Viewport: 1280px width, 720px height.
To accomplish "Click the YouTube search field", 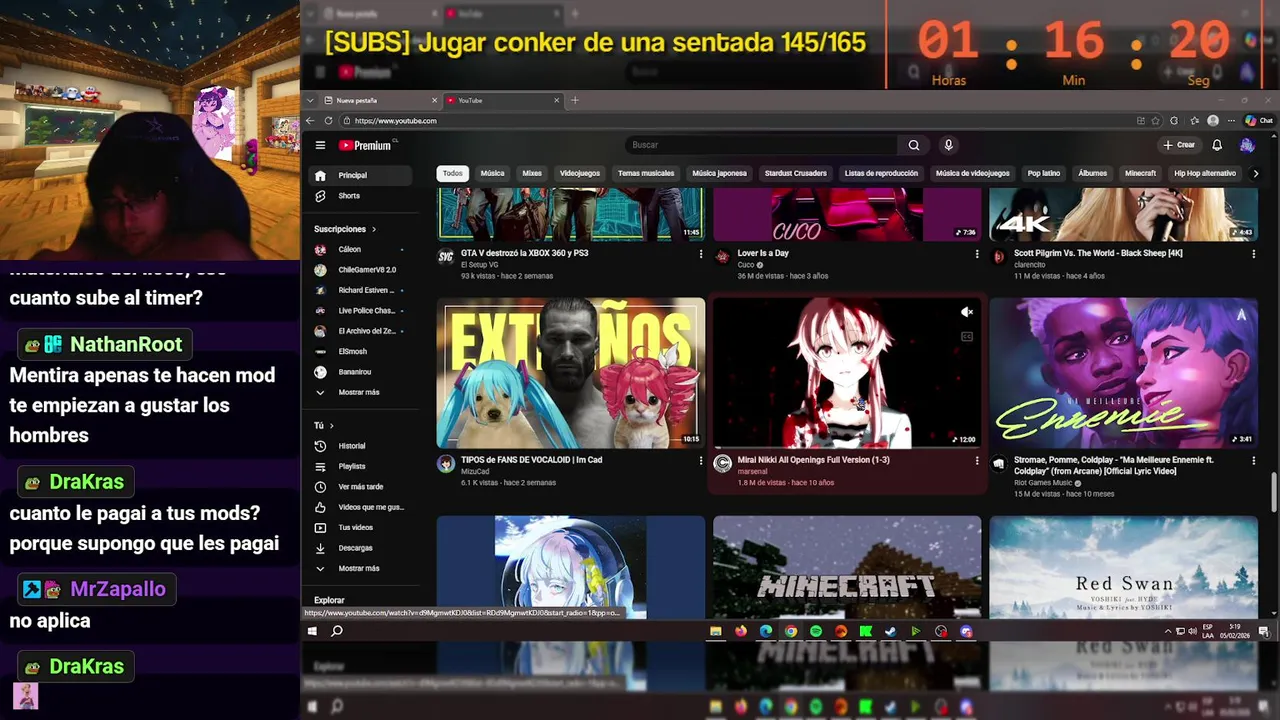I will click(x=763, y=145).
